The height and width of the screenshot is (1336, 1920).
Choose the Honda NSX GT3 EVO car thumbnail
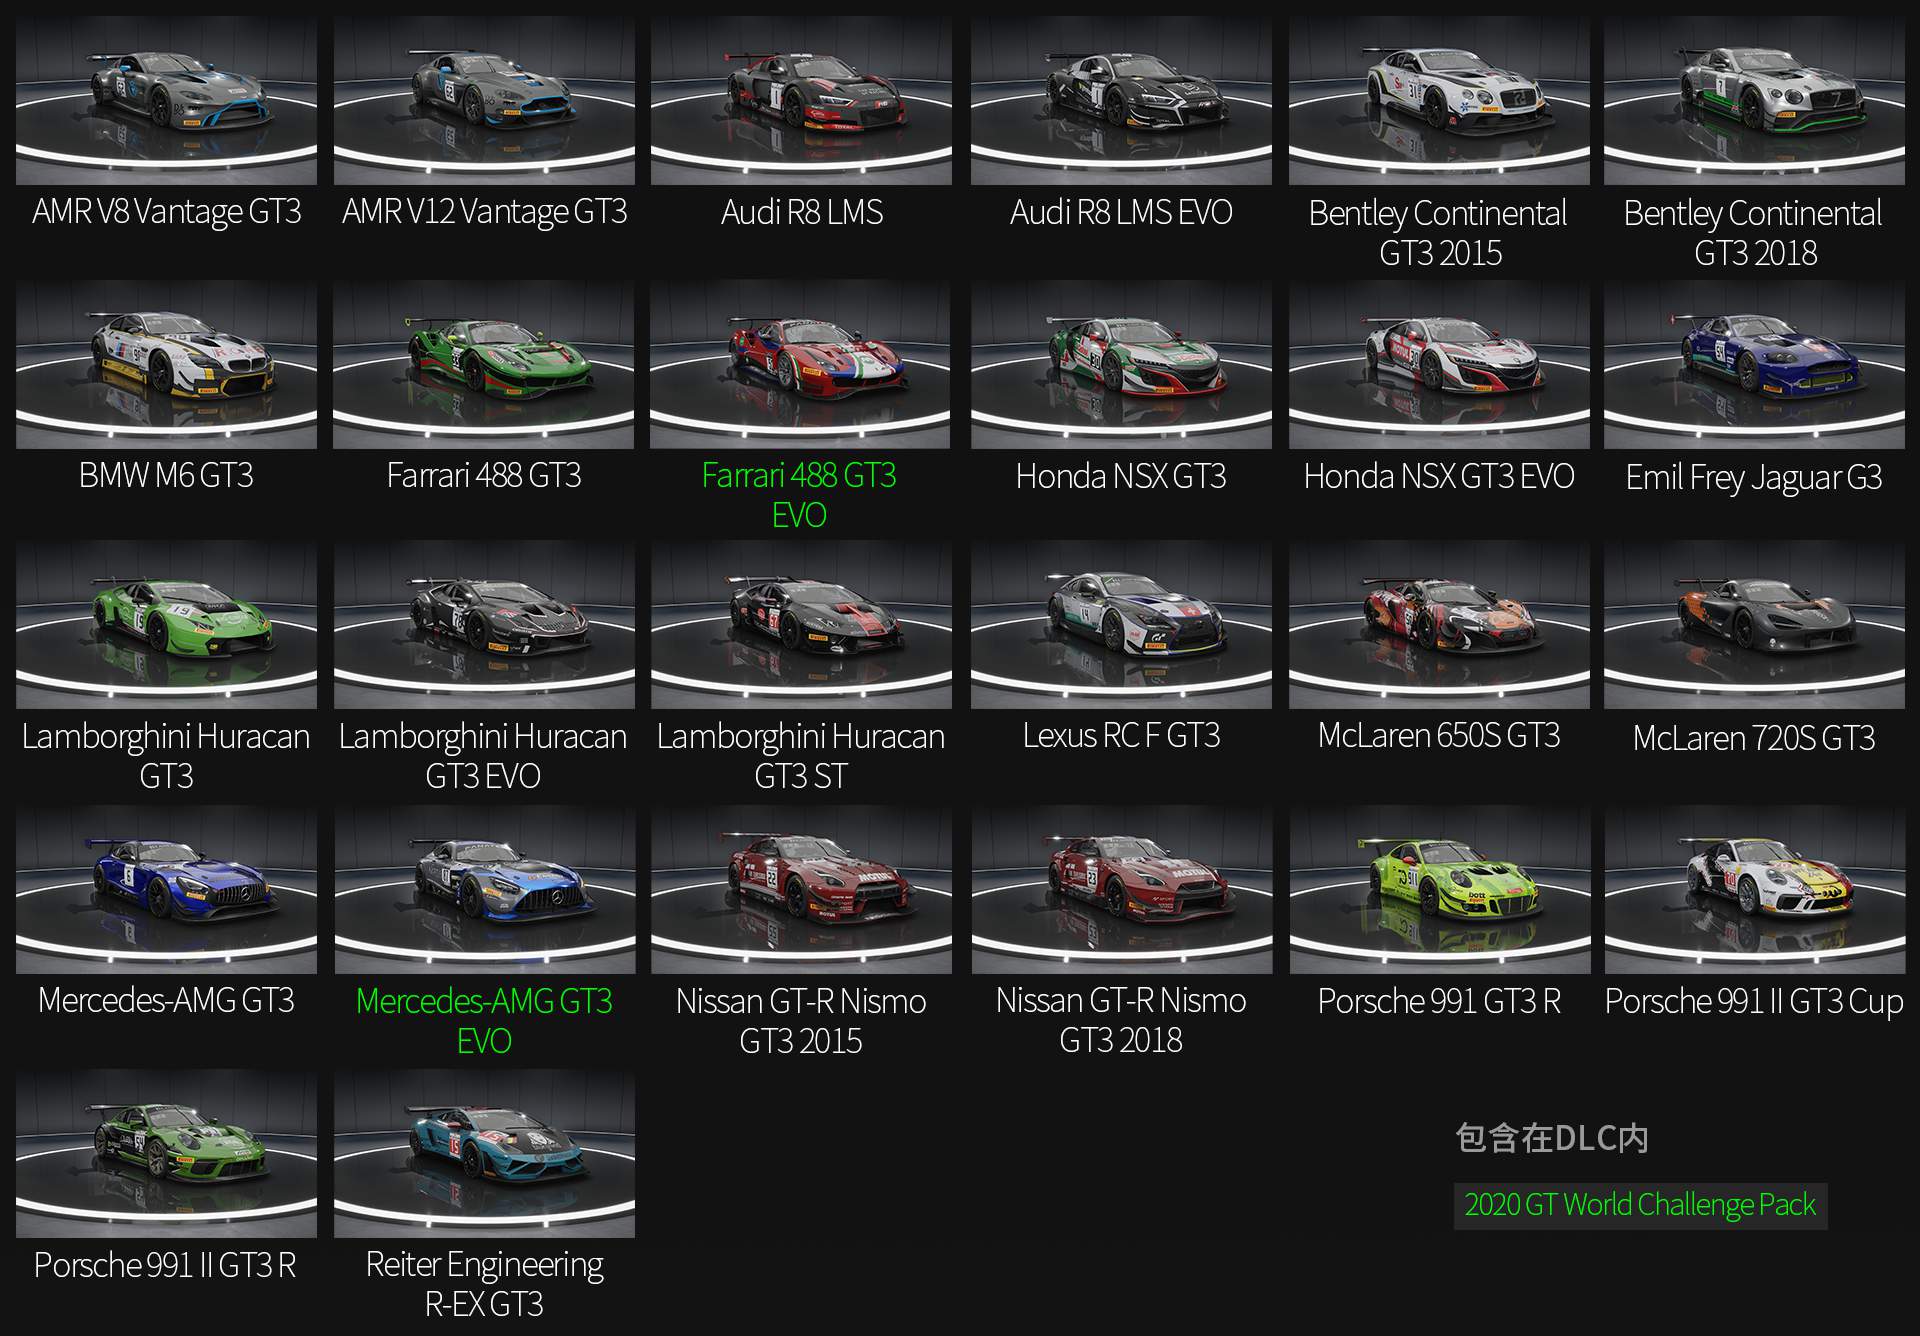pyautogui.click(x=1439, y=364)
